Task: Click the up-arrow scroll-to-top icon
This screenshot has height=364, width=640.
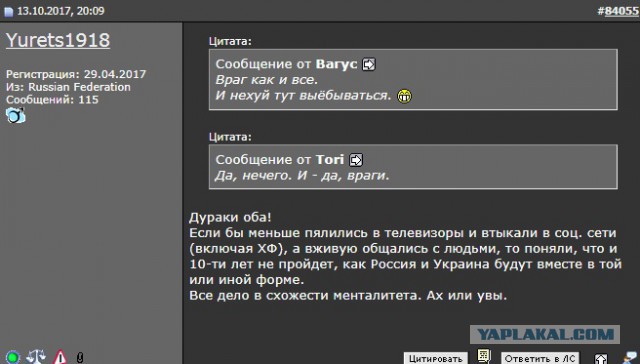Action: click(x=600, y=359)
